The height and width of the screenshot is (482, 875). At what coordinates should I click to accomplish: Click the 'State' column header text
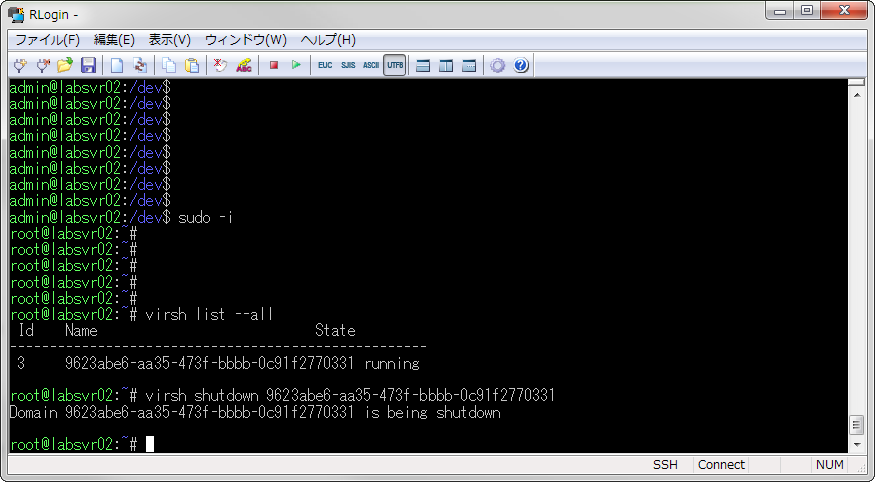(335, 331)
